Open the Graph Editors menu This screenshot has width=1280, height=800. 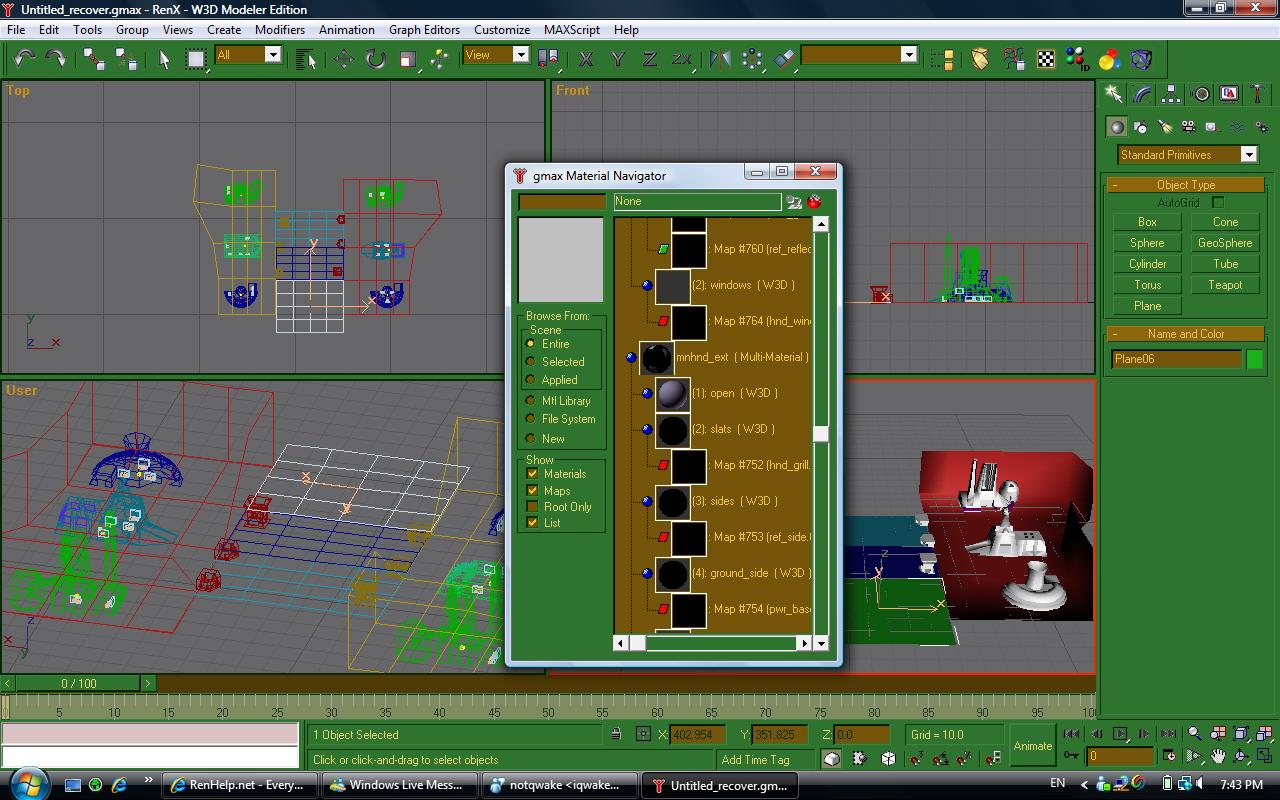pyautogui.click(x=424, y=30)
